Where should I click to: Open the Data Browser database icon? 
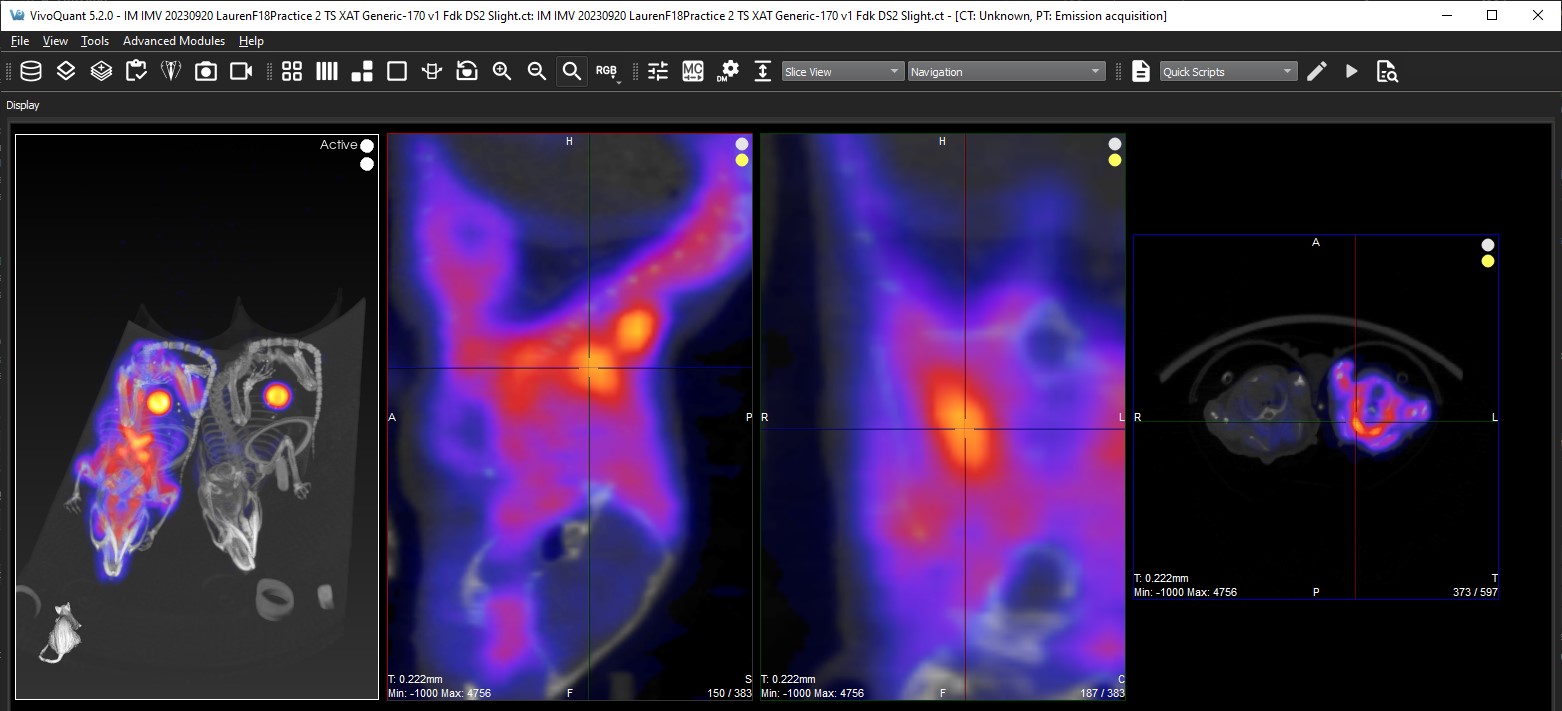[x=31, y=71]
